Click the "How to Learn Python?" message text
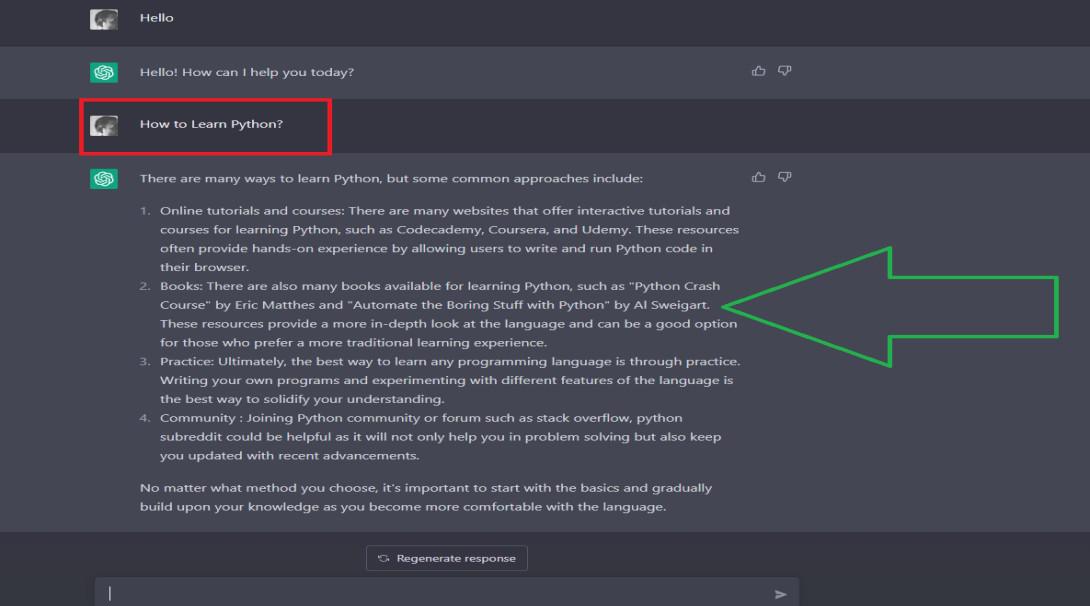1090x606 pixels. (x=211, y=125)
